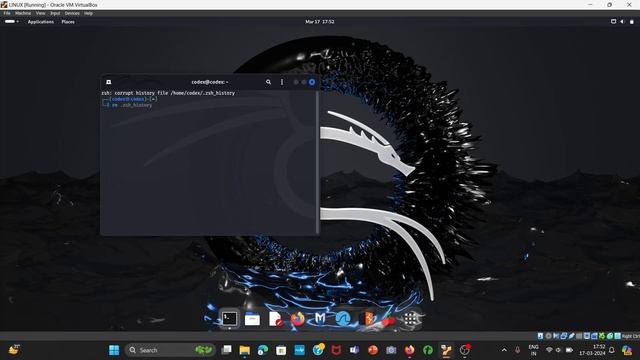Launch the text editor icon in the dock
640x360 pixels.
(276, 319)
